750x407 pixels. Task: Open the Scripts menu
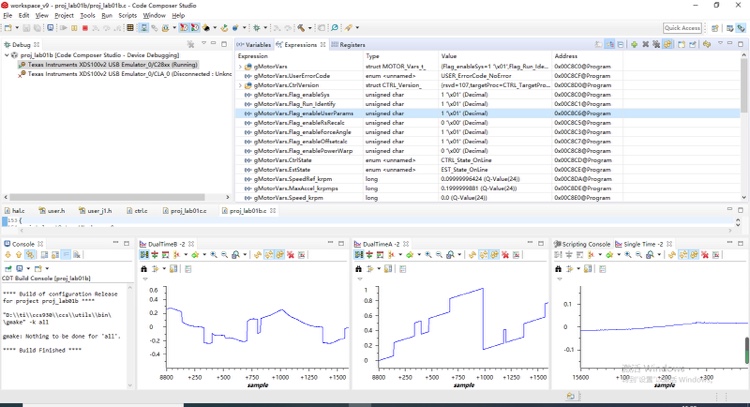[127, 16]
